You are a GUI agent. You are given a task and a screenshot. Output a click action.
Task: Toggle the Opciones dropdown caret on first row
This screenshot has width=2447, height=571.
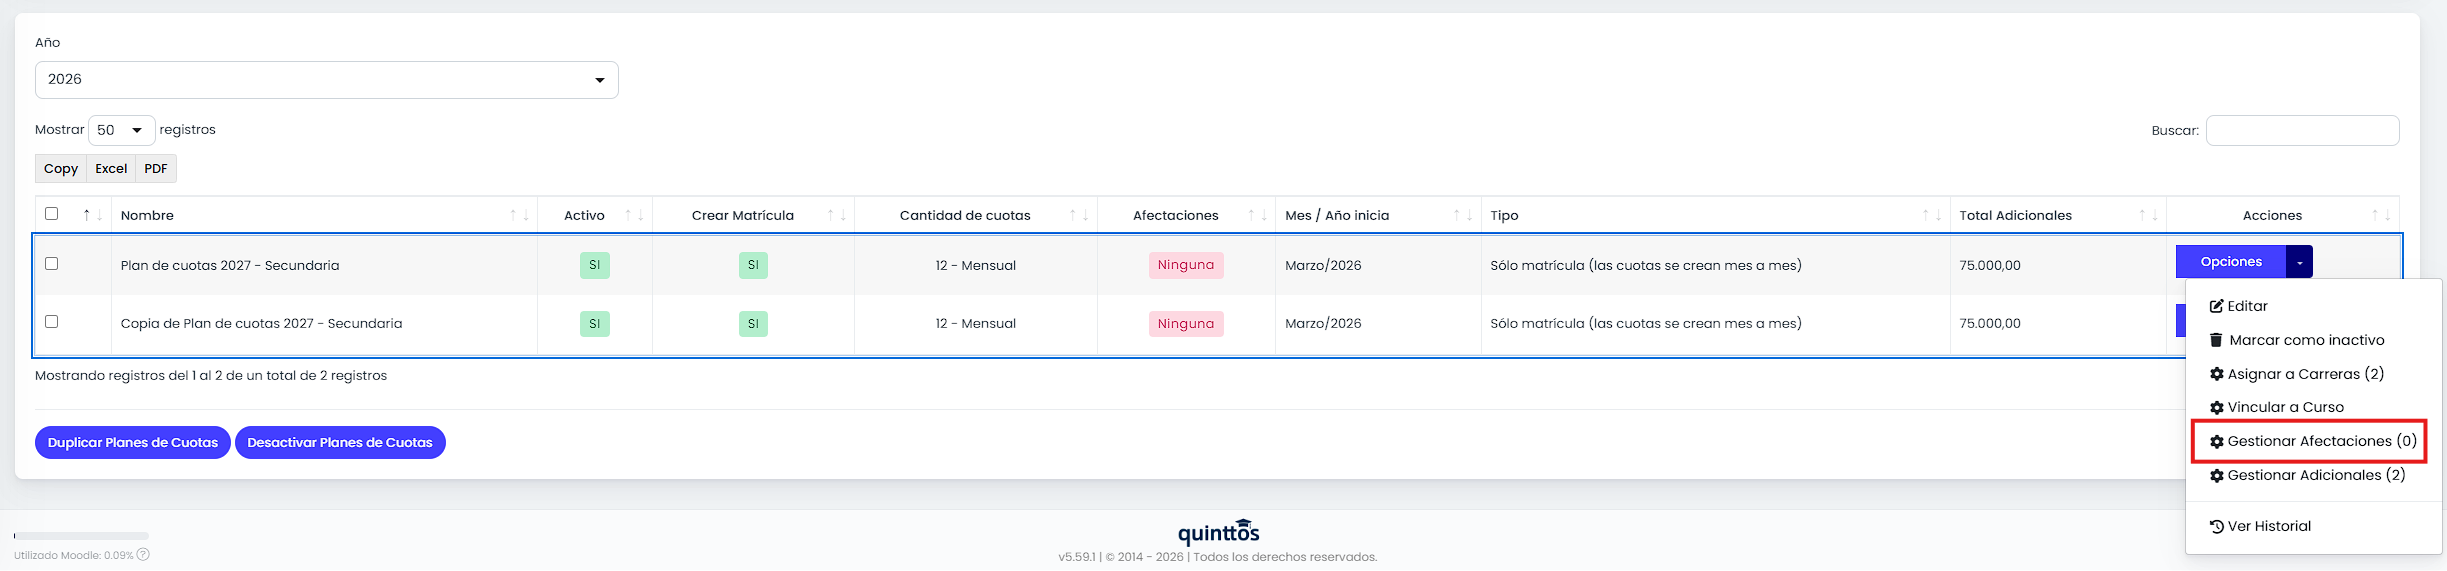2300,262
